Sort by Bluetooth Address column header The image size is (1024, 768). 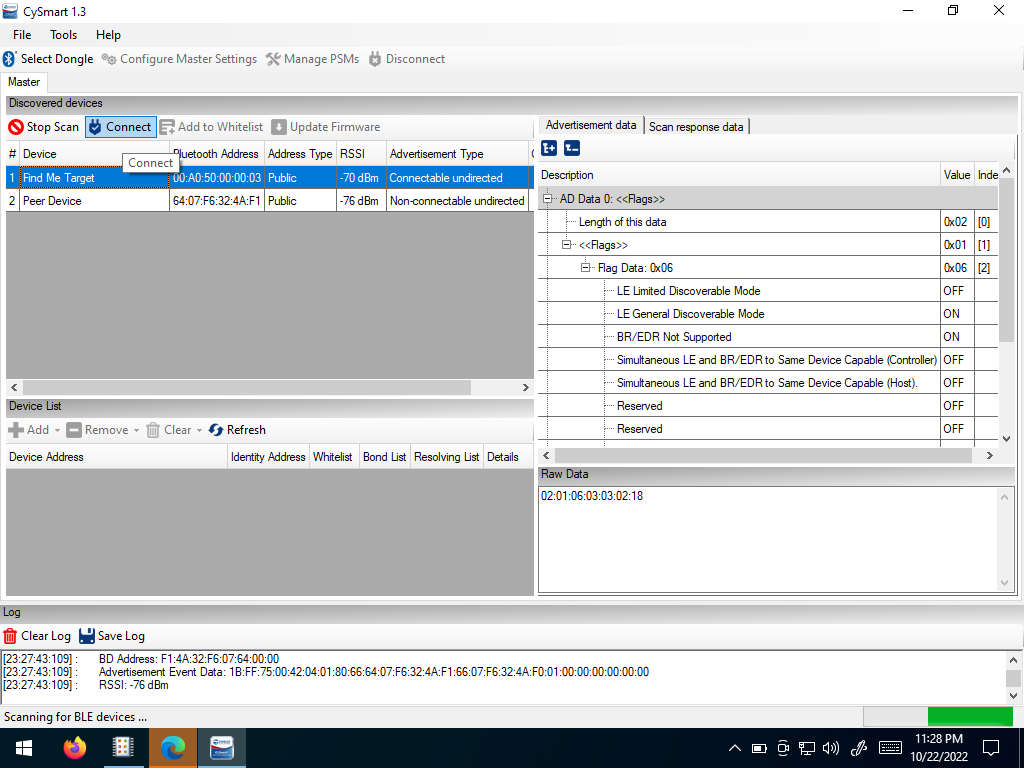(217, 153)
